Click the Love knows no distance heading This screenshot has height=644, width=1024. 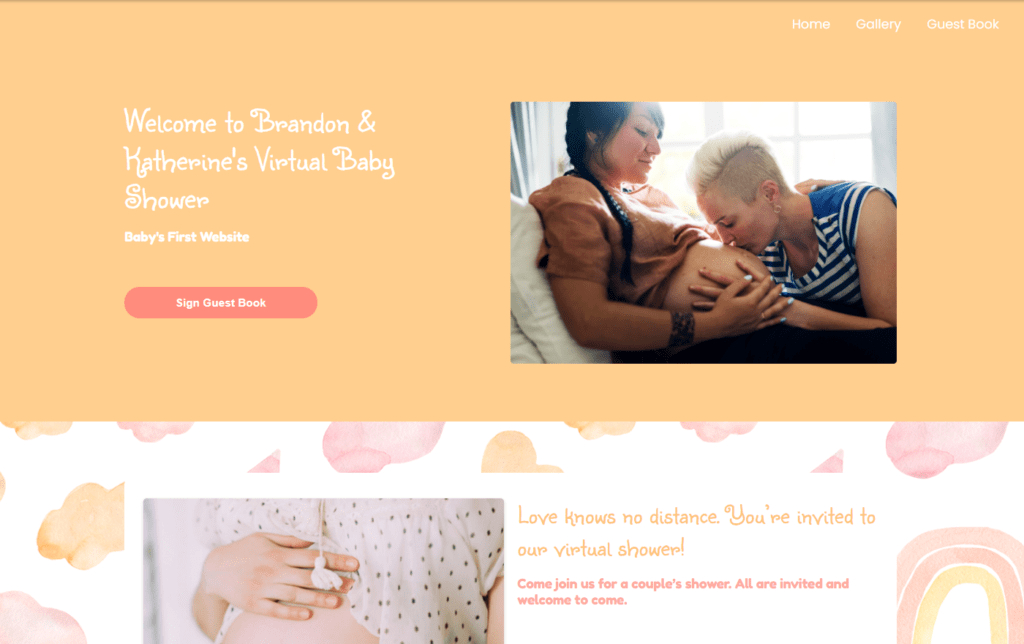(x=696, y=532)
